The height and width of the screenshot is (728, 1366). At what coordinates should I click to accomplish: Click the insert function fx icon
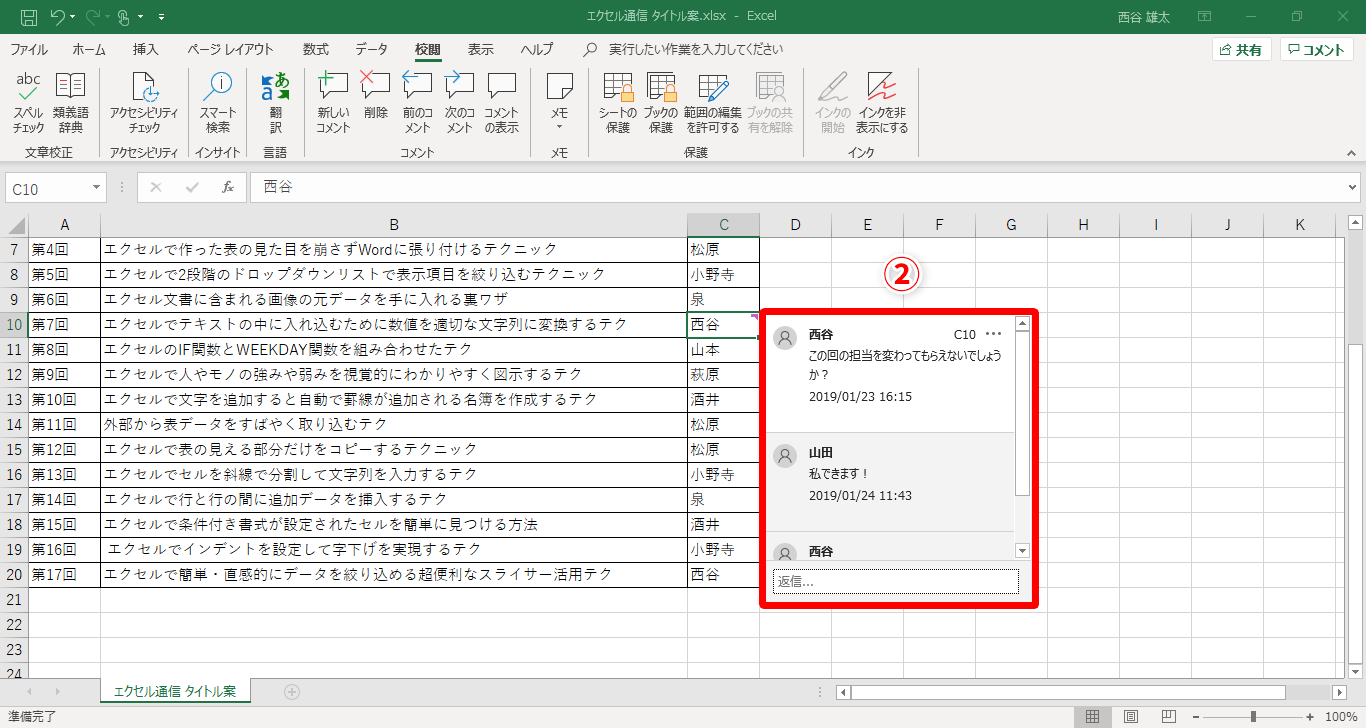(x=227, y=187)
